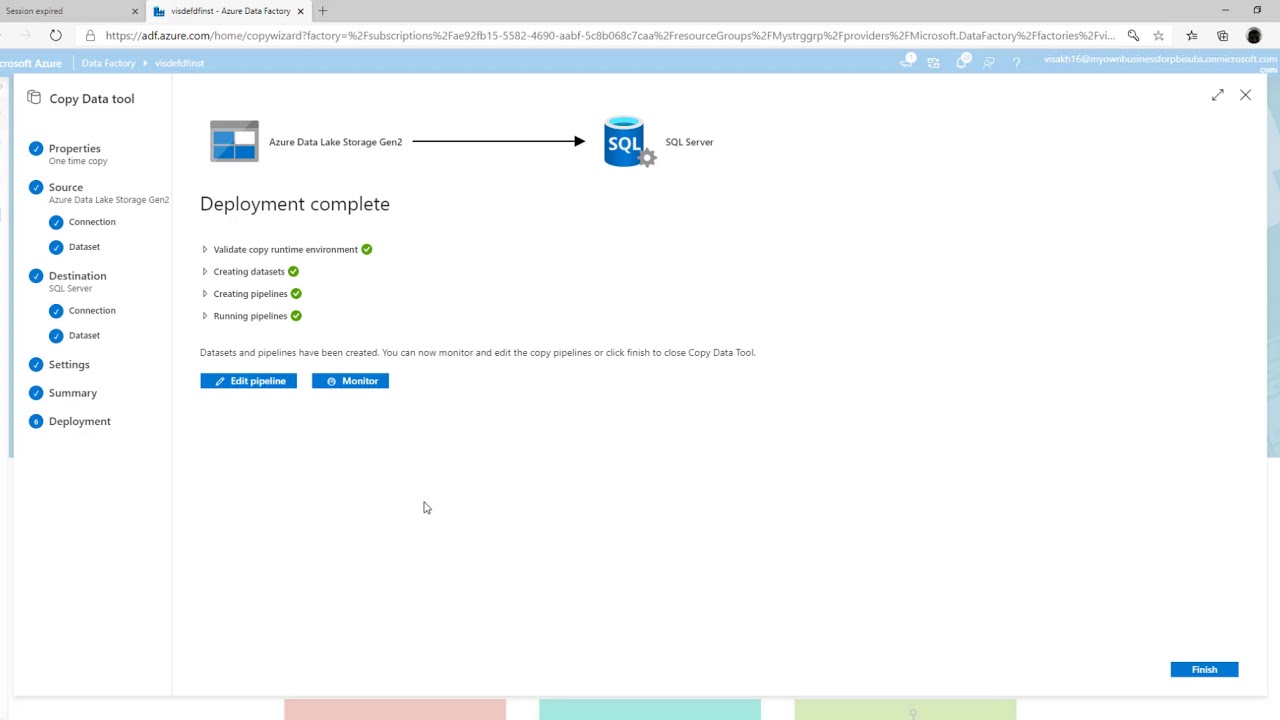Open the browser Collections icon
Viewport: 1280px width, 720px height.
(x=1222, y=35)
